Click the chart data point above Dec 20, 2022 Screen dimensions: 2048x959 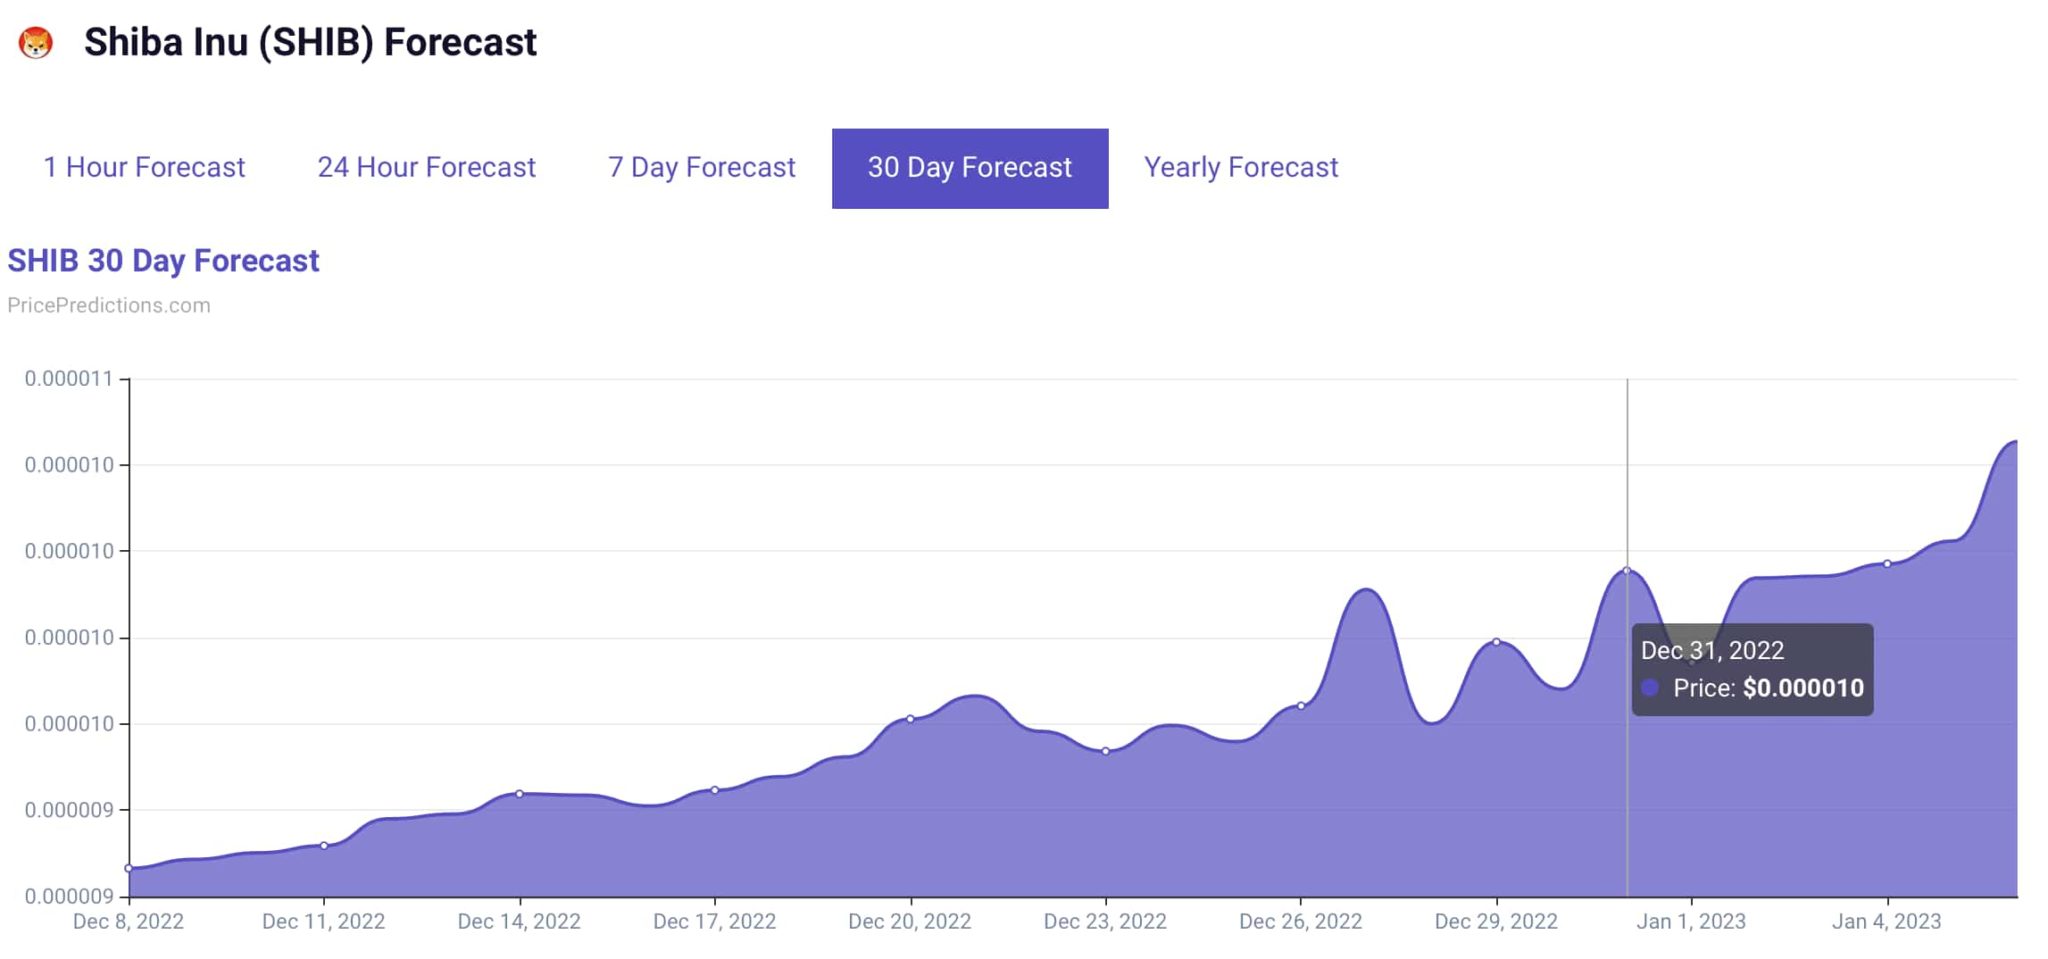point(910,719)
